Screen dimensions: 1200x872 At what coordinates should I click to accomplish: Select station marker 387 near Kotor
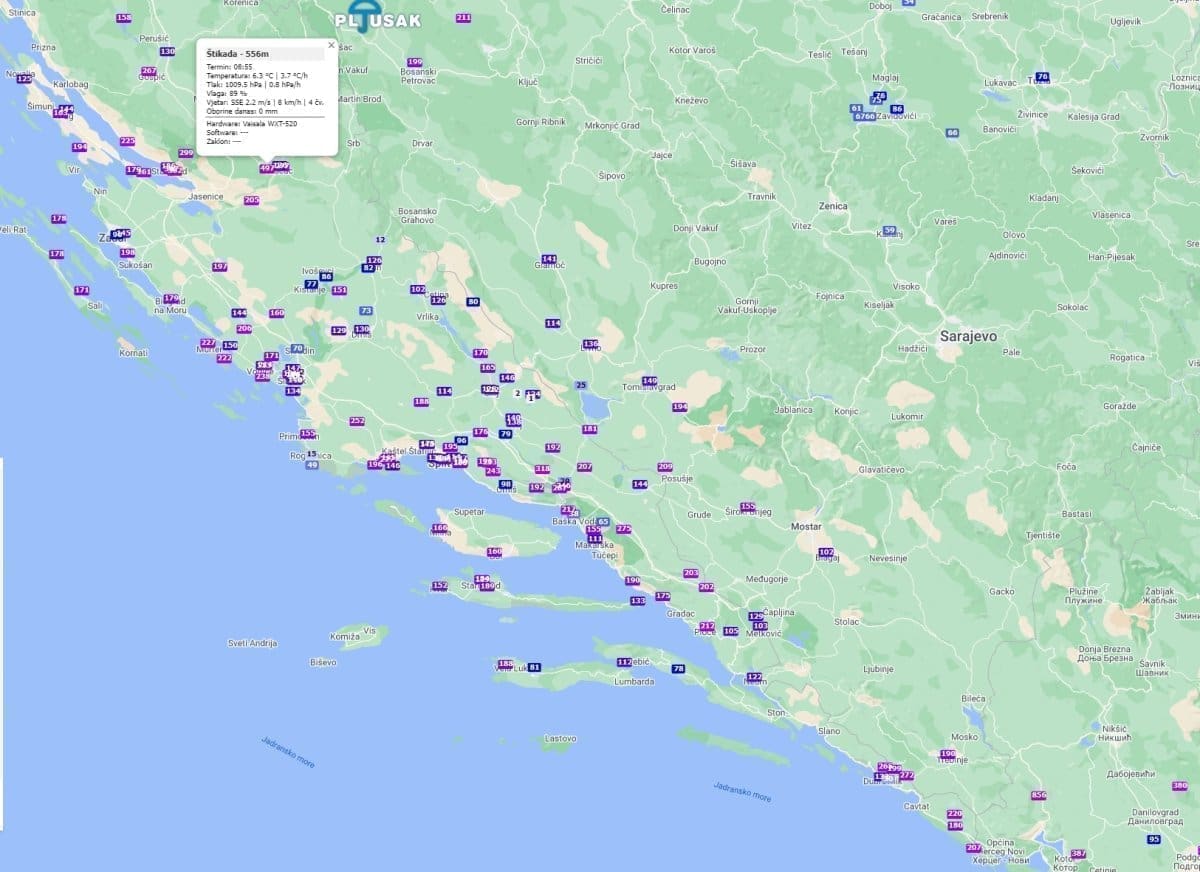pos(1078,853)
